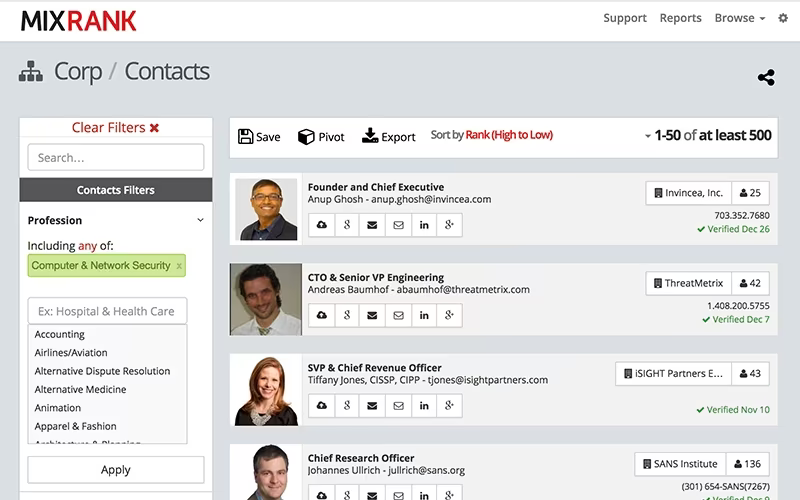Open Andreas Baumhof's profile photo
This screenshot has width=800, height=500.
[x=266, y=299]
